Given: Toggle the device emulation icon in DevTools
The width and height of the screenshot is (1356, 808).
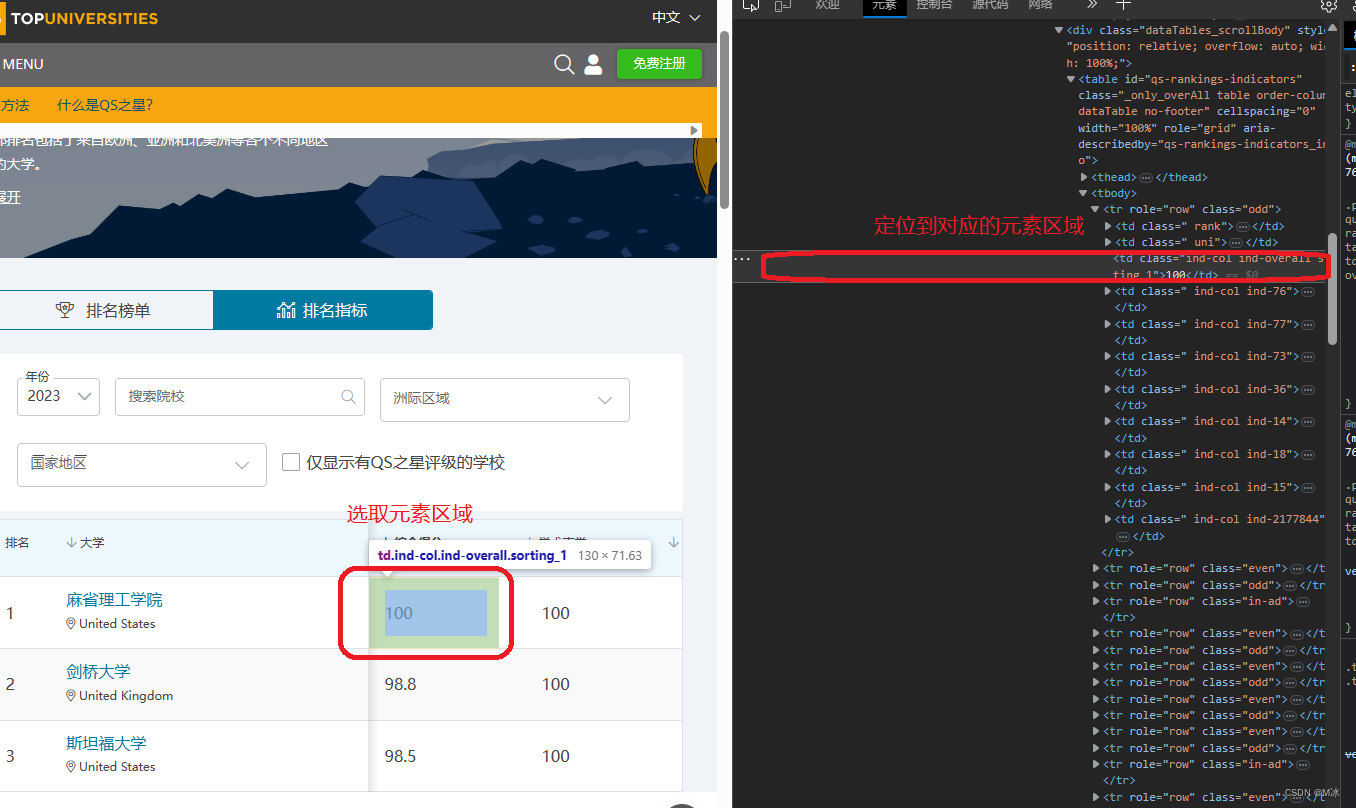Looking at the screenshot, I should pos(783,5).
